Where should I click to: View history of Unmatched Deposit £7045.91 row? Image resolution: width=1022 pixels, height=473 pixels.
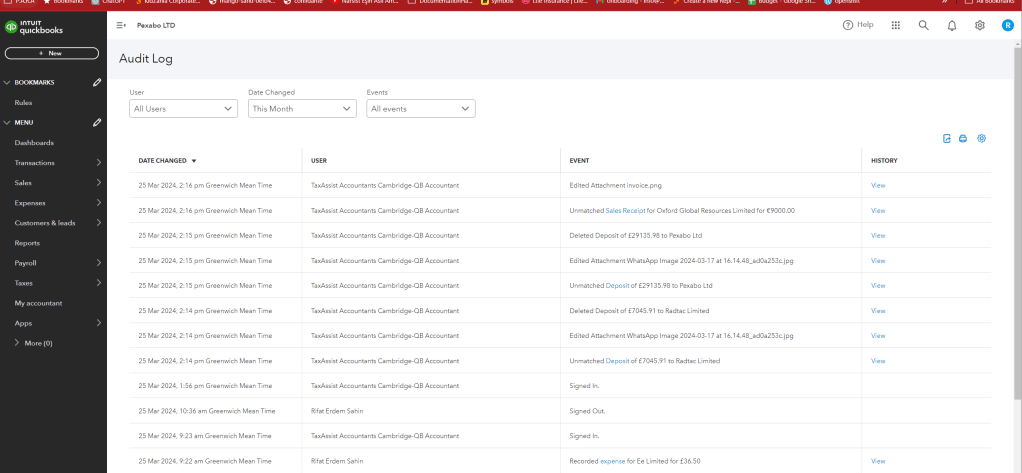click(x=878, y=361)
